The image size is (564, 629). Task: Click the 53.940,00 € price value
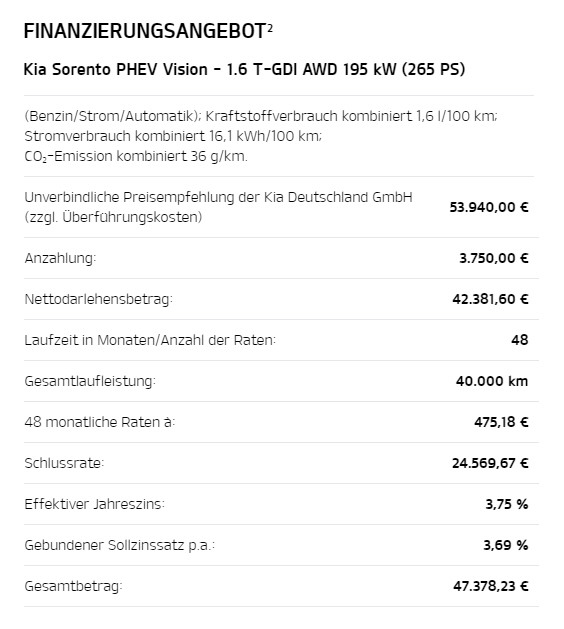(489, 207)
